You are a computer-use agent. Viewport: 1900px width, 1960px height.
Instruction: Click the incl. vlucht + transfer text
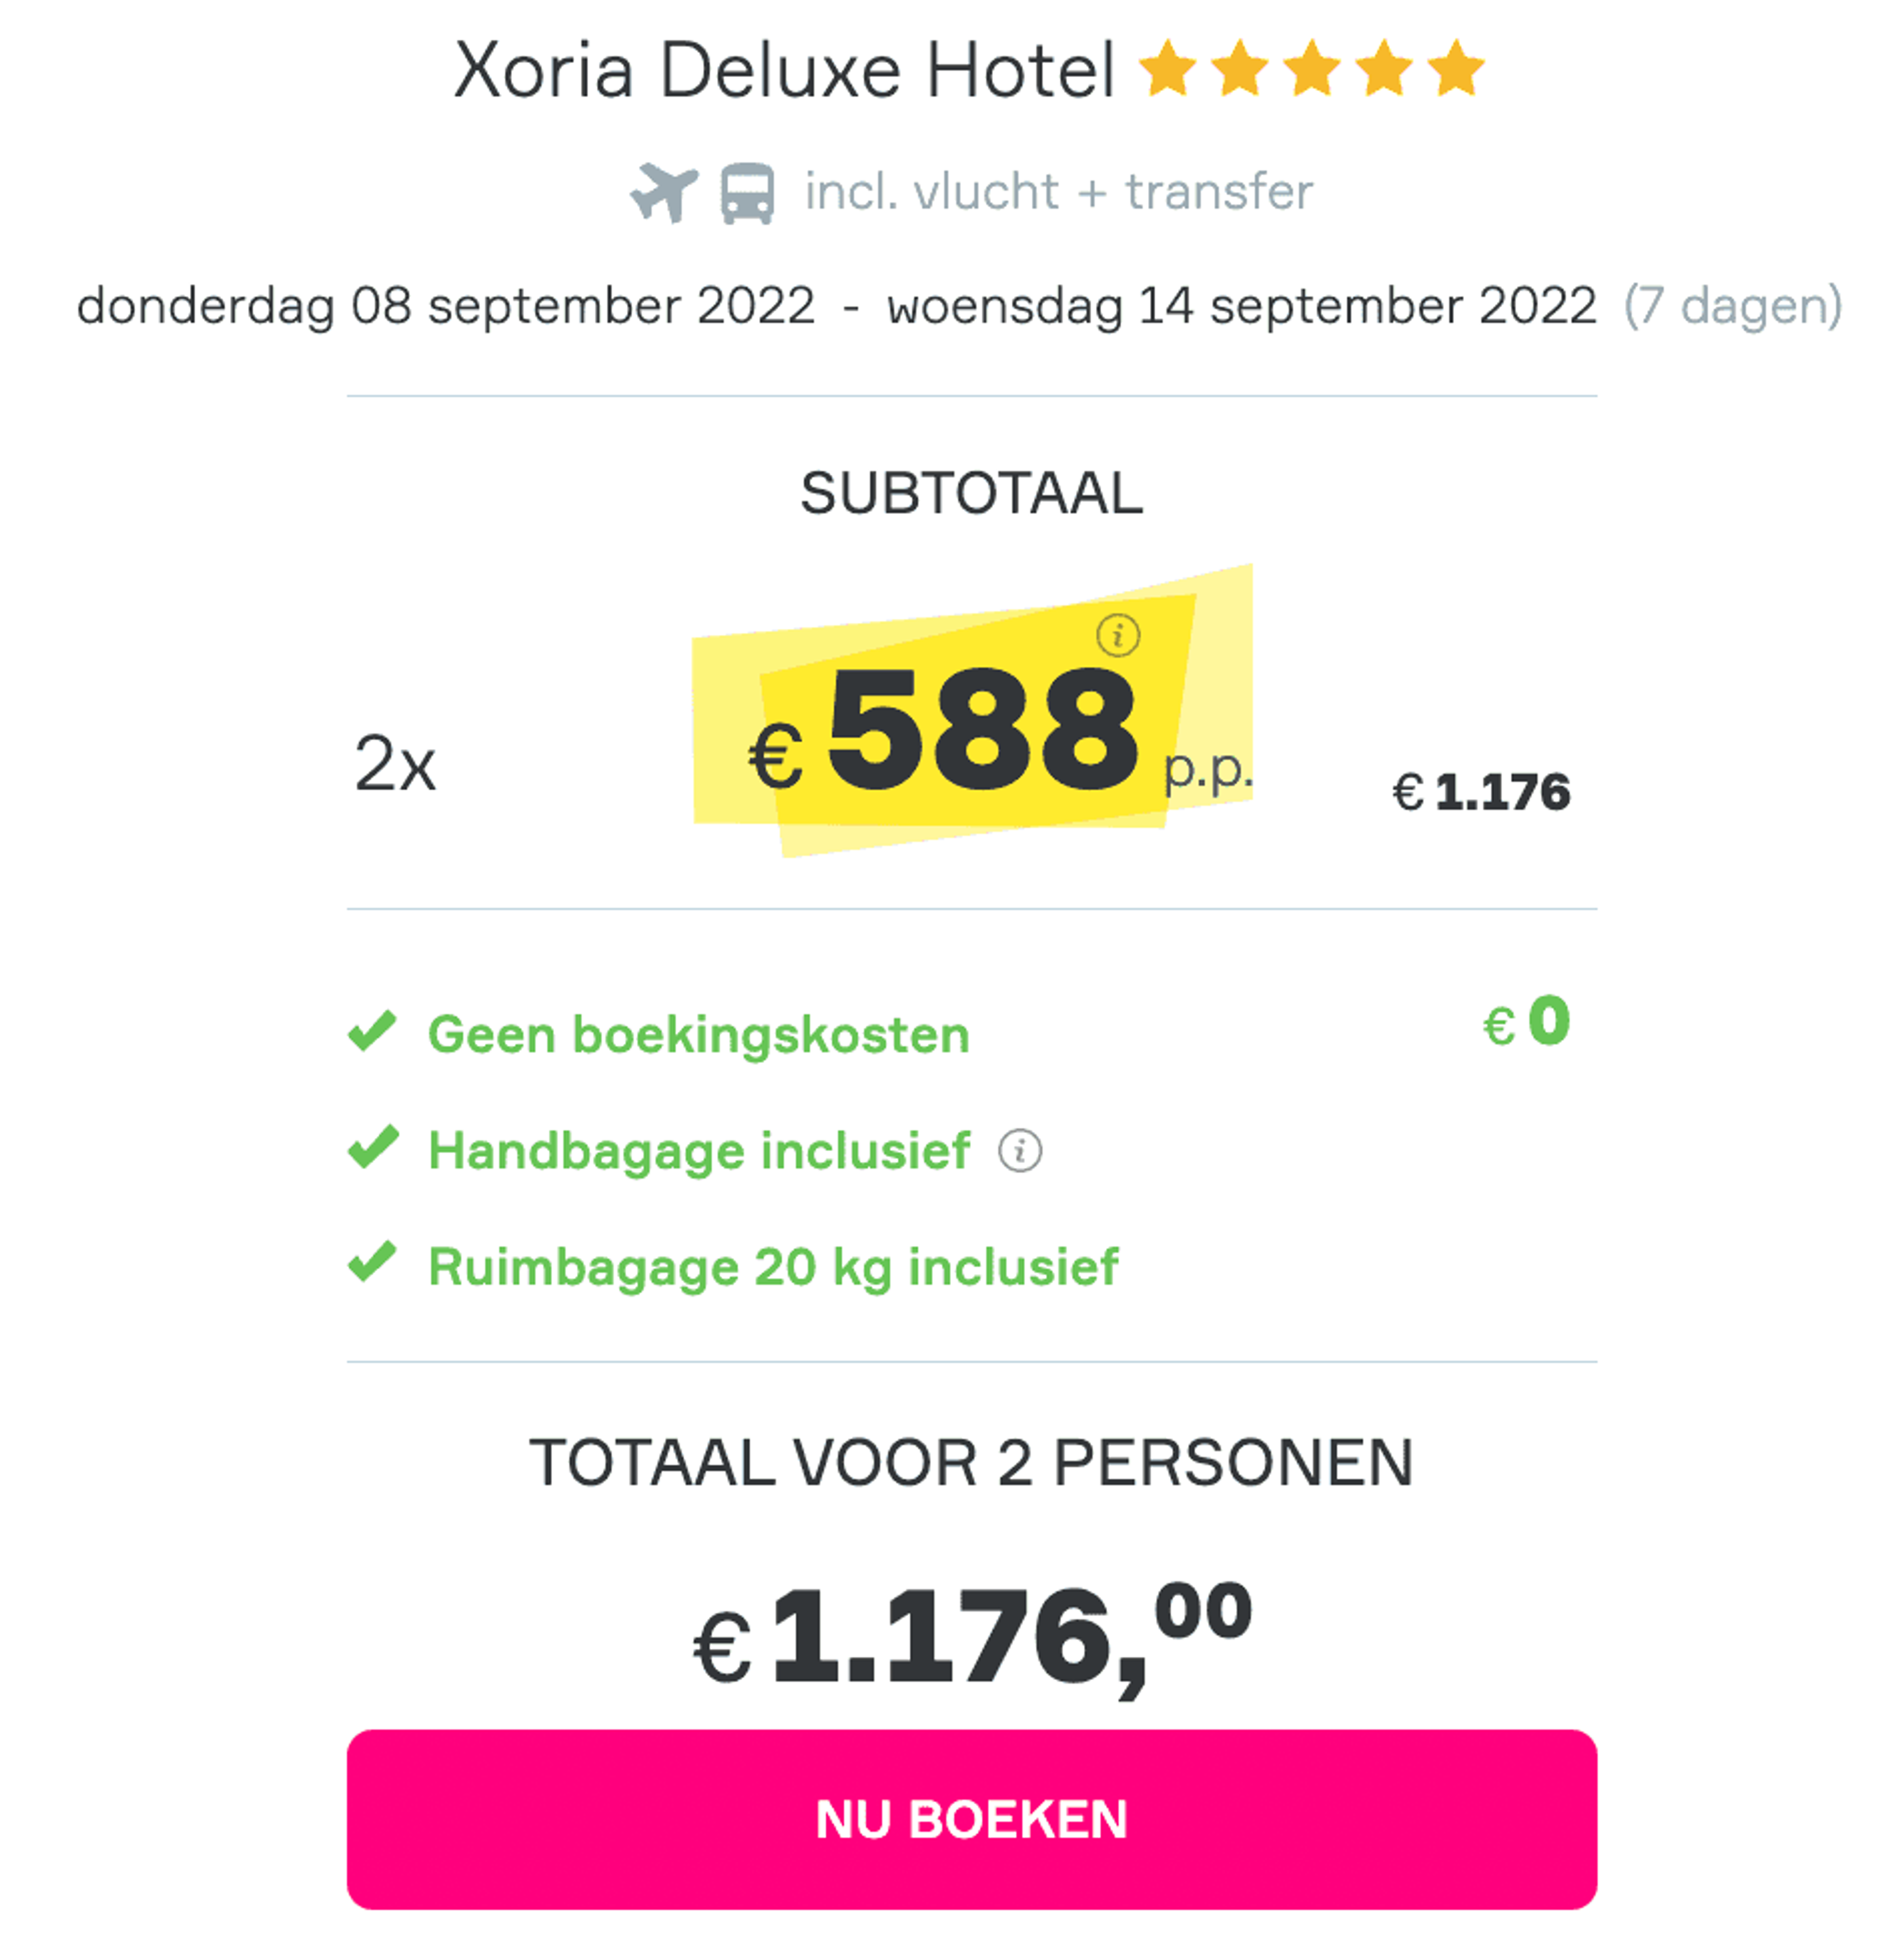pos(1058,191)
